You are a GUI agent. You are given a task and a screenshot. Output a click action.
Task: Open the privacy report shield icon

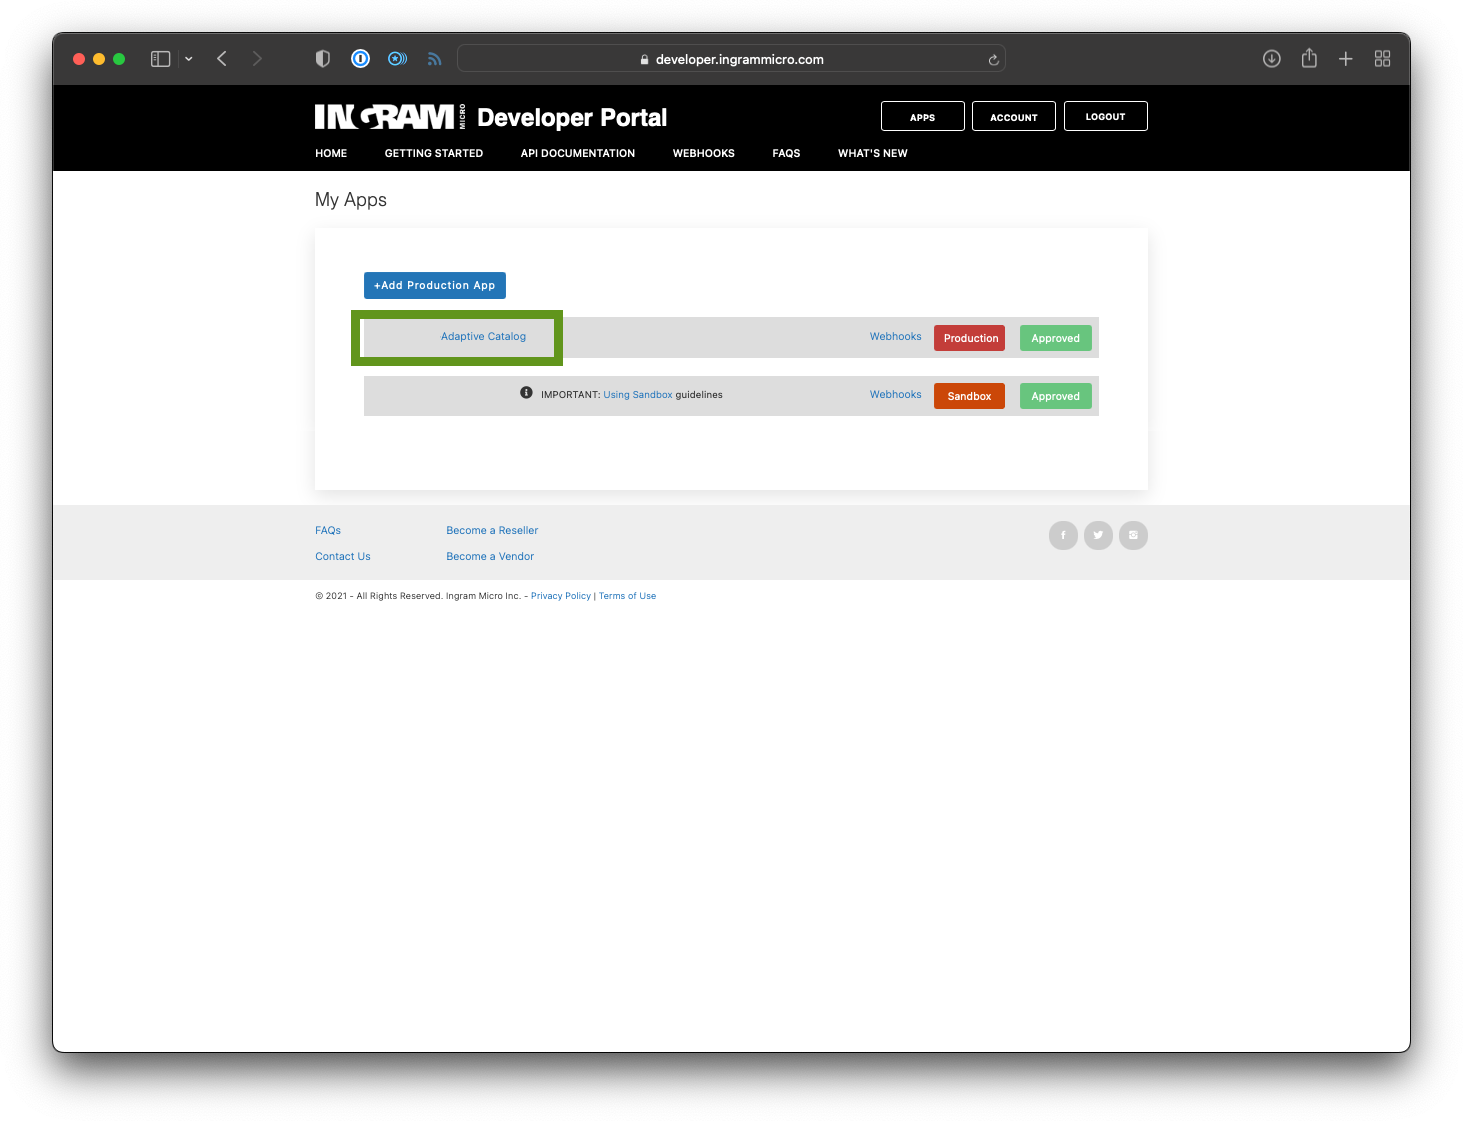(323, 59)
